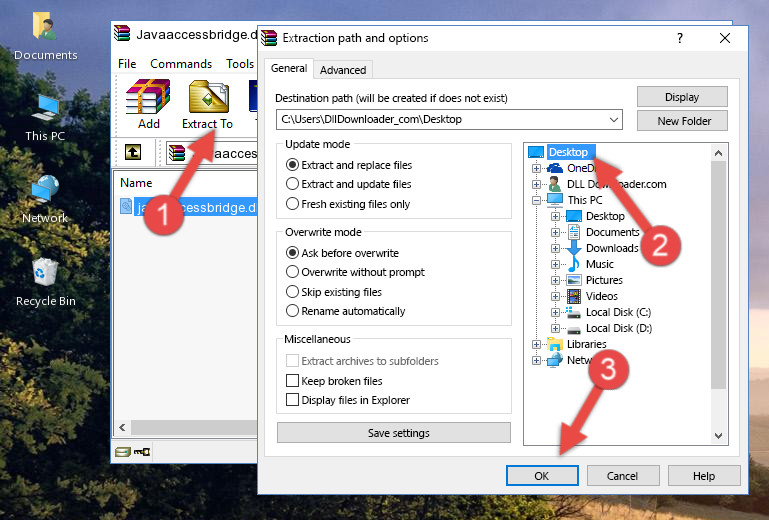Expand Network node in tree

coord(536,361)
